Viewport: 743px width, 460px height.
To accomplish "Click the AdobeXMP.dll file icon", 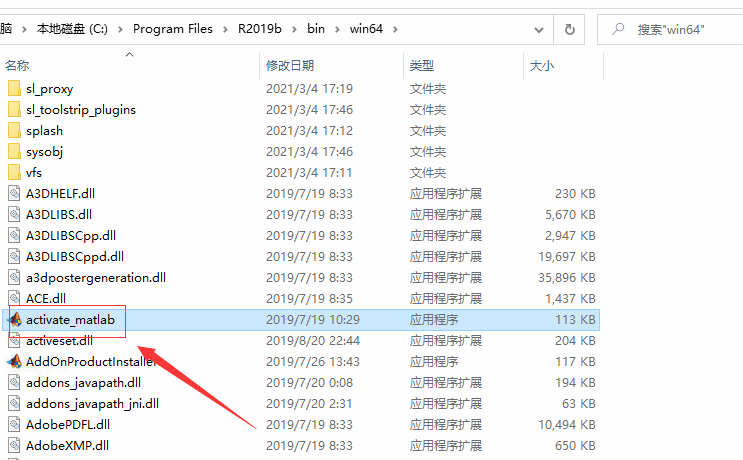I will pos(14,445).
